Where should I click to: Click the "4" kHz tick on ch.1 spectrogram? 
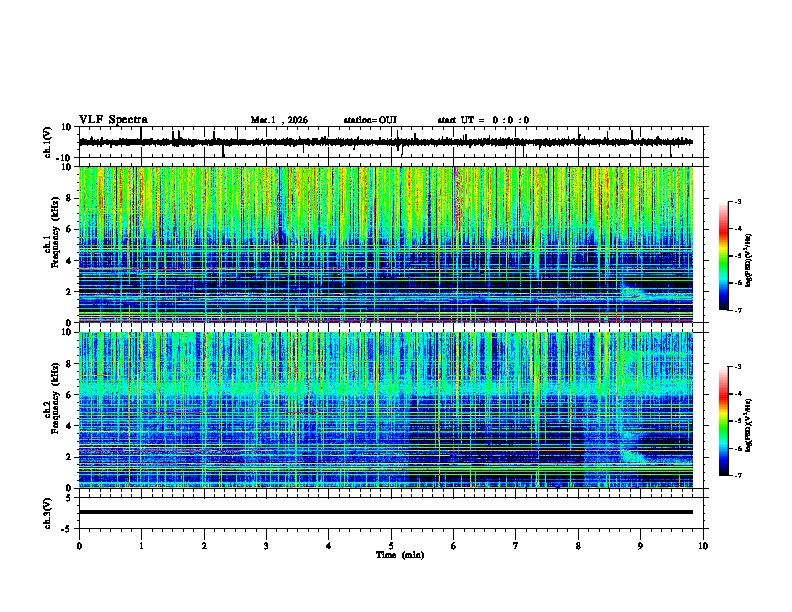coord(70,261)
